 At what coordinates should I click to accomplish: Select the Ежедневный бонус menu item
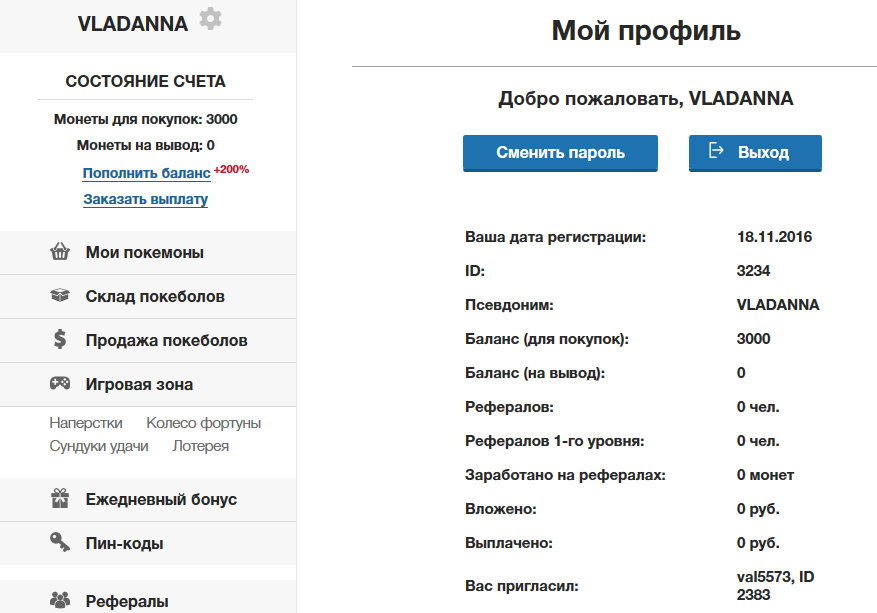161,499
